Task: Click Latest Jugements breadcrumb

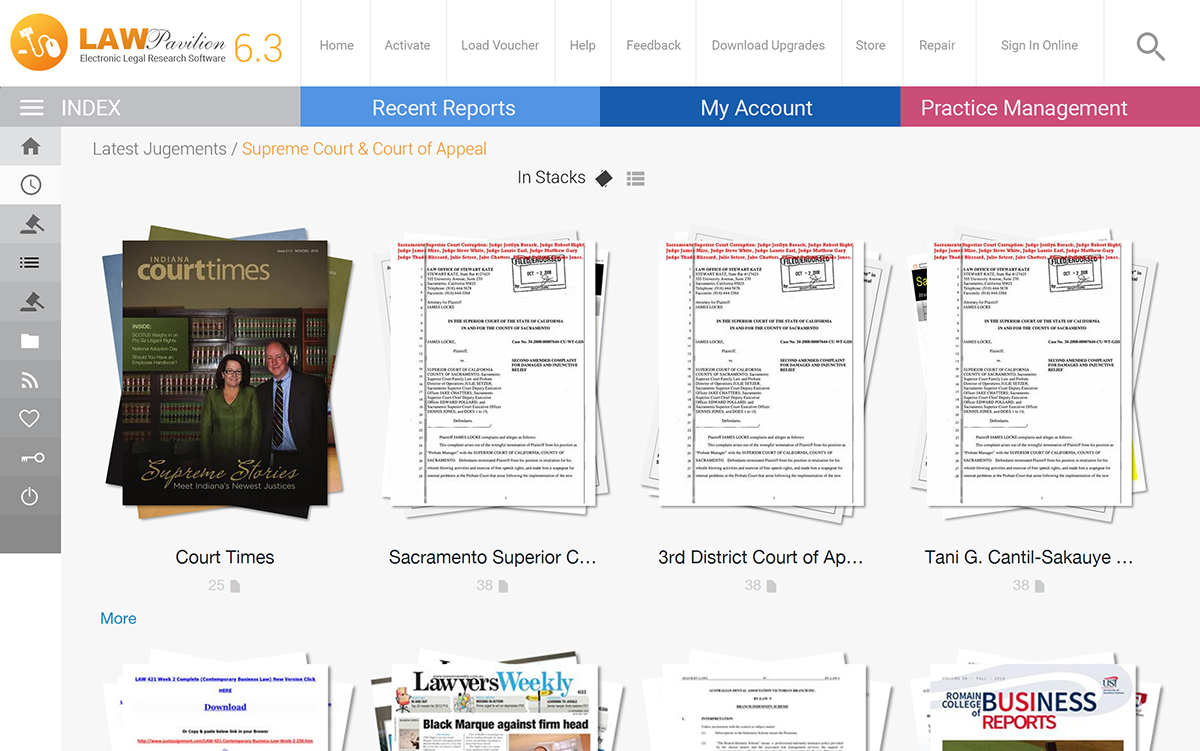Action: coord(159,149)
